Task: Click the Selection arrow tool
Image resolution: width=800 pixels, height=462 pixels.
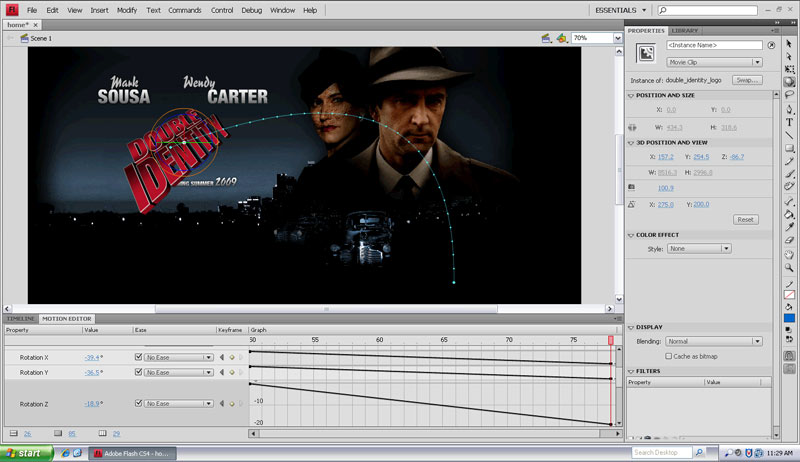Action: click(790, 44)
